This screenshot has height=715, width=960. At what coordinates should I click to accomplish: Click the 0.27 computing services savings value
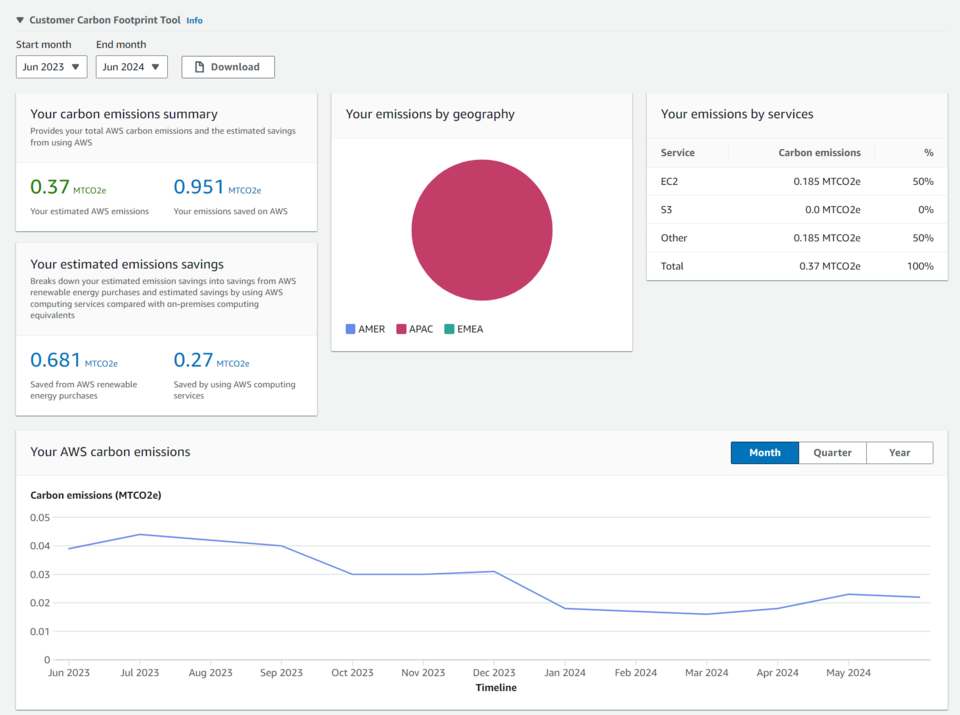[x=193, y=360]
